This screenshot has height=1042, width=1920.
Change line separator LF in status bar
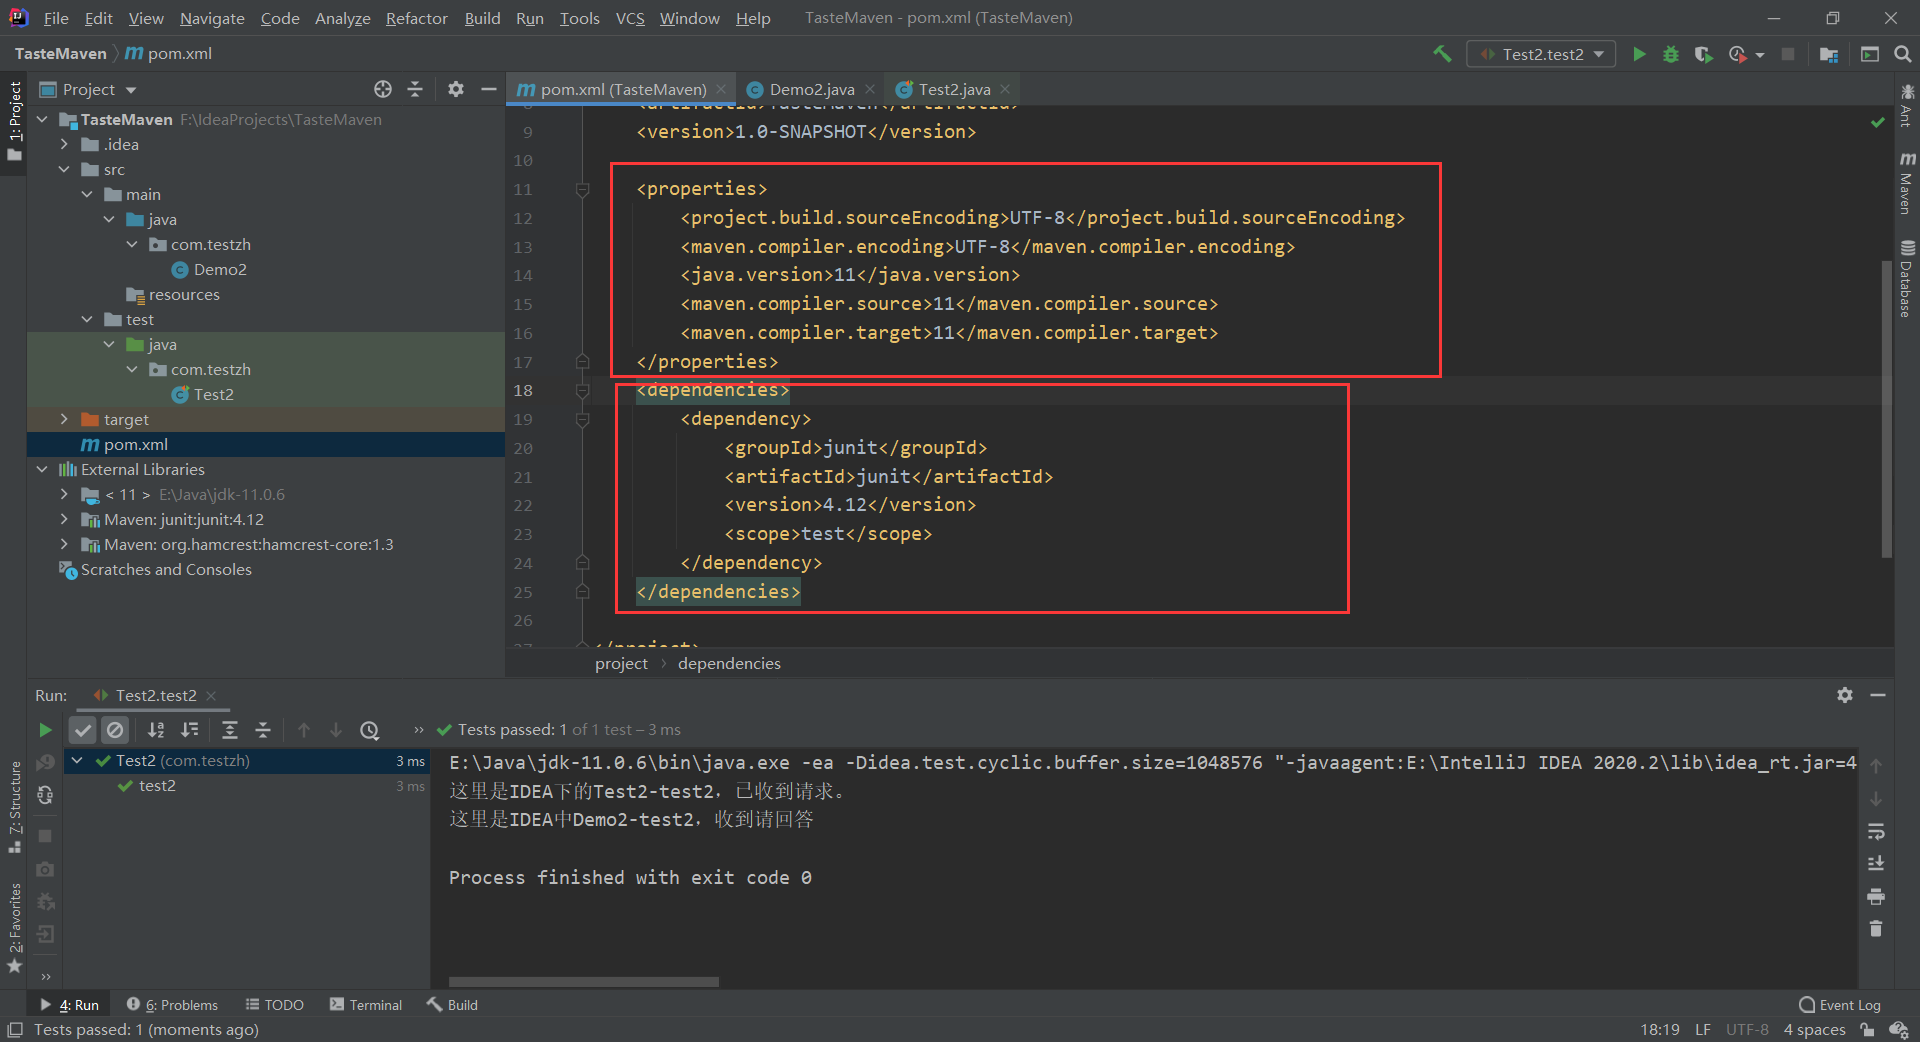1703,1029
